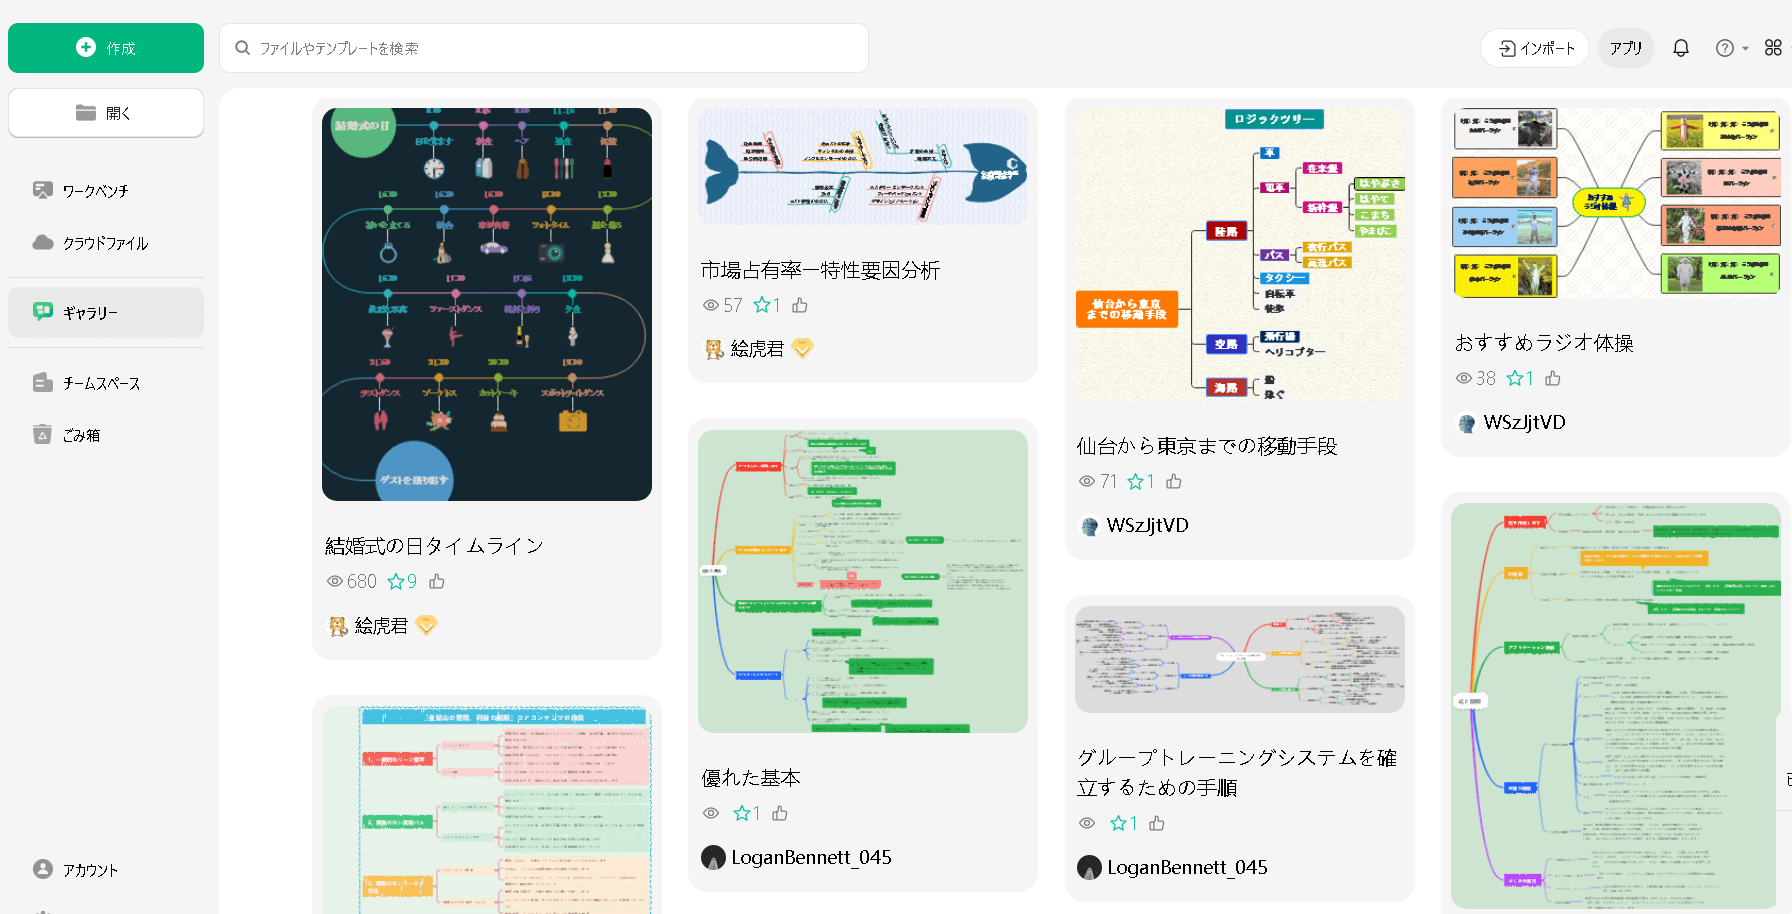The height and width of the screenshot is (914, 1792).
Task: Click the green 作成 create button
Action: click(x=106, y=48)
